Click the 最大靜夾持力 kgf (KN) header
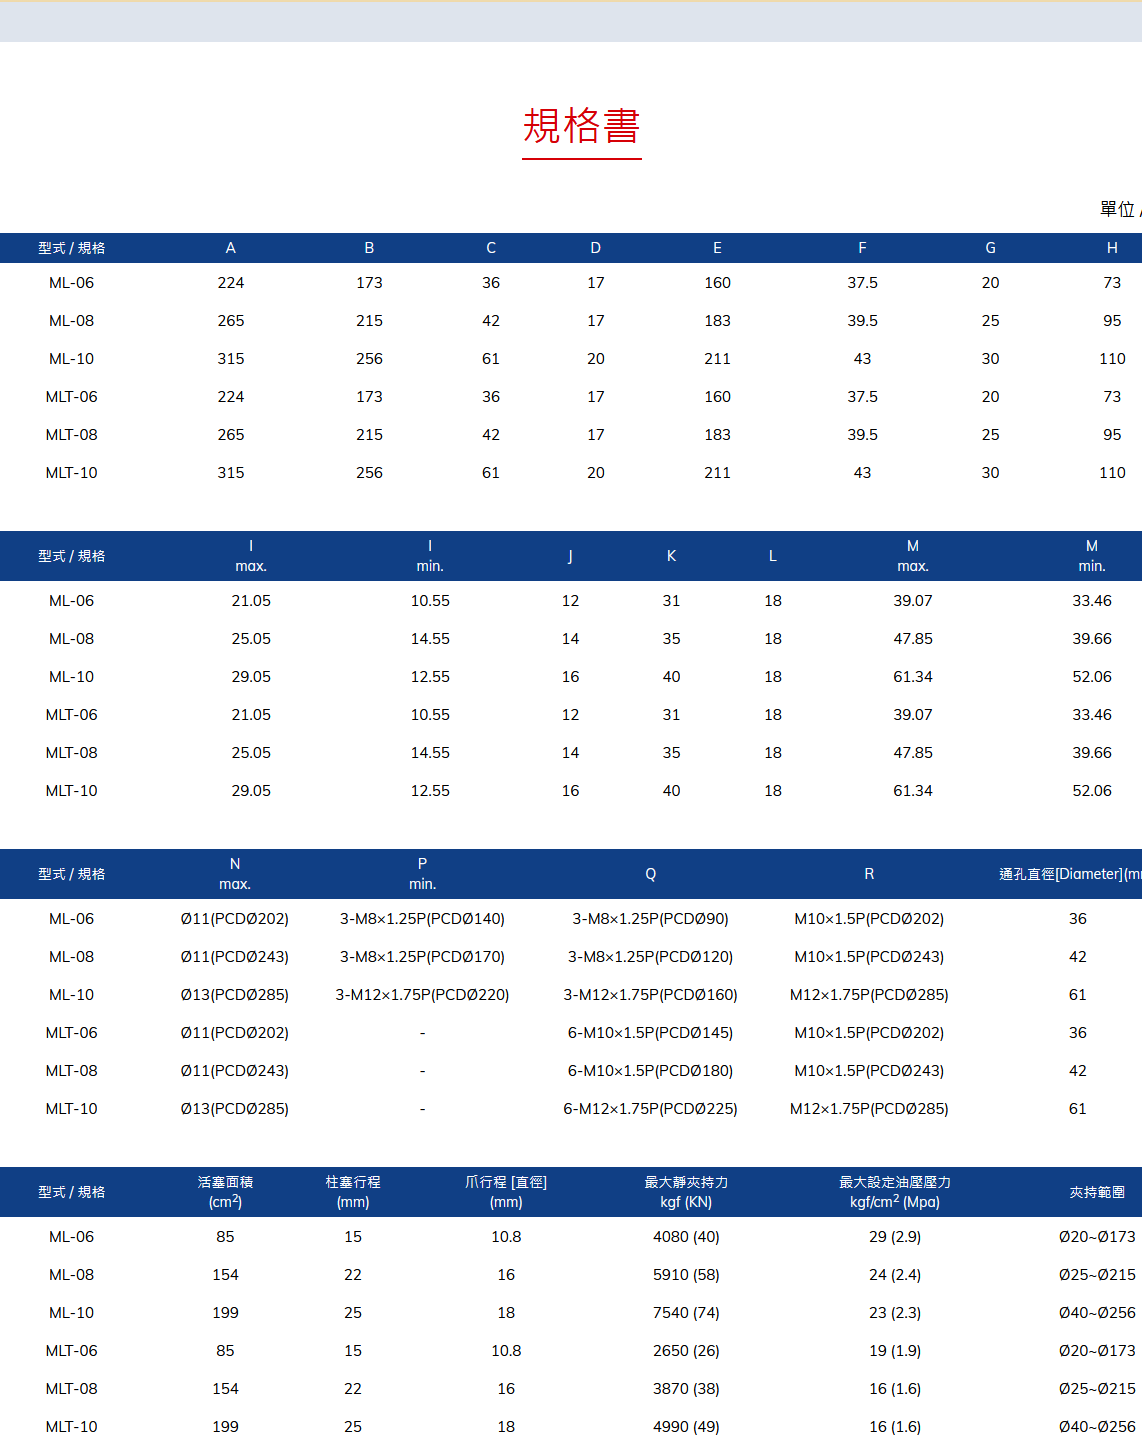 click(x=686, y=1192)
